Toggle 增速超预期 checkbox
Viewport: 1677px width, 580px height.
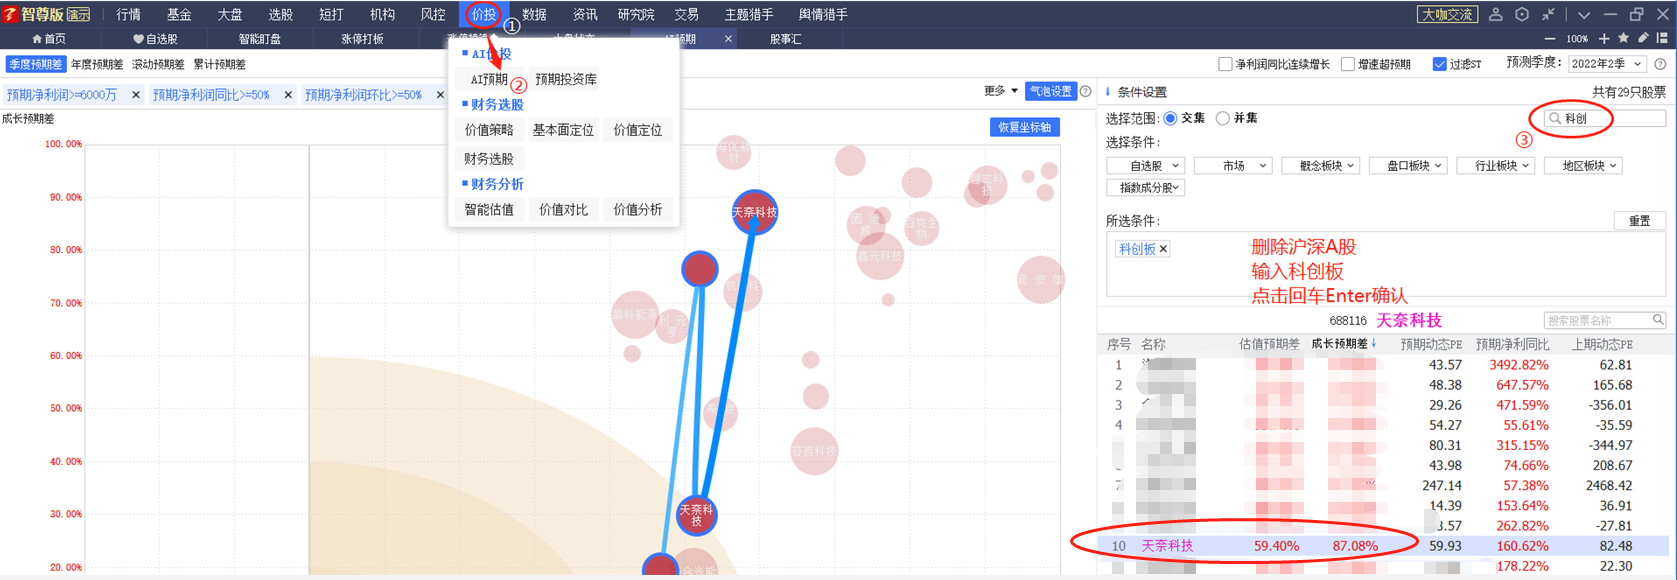tap(1347, 64)
